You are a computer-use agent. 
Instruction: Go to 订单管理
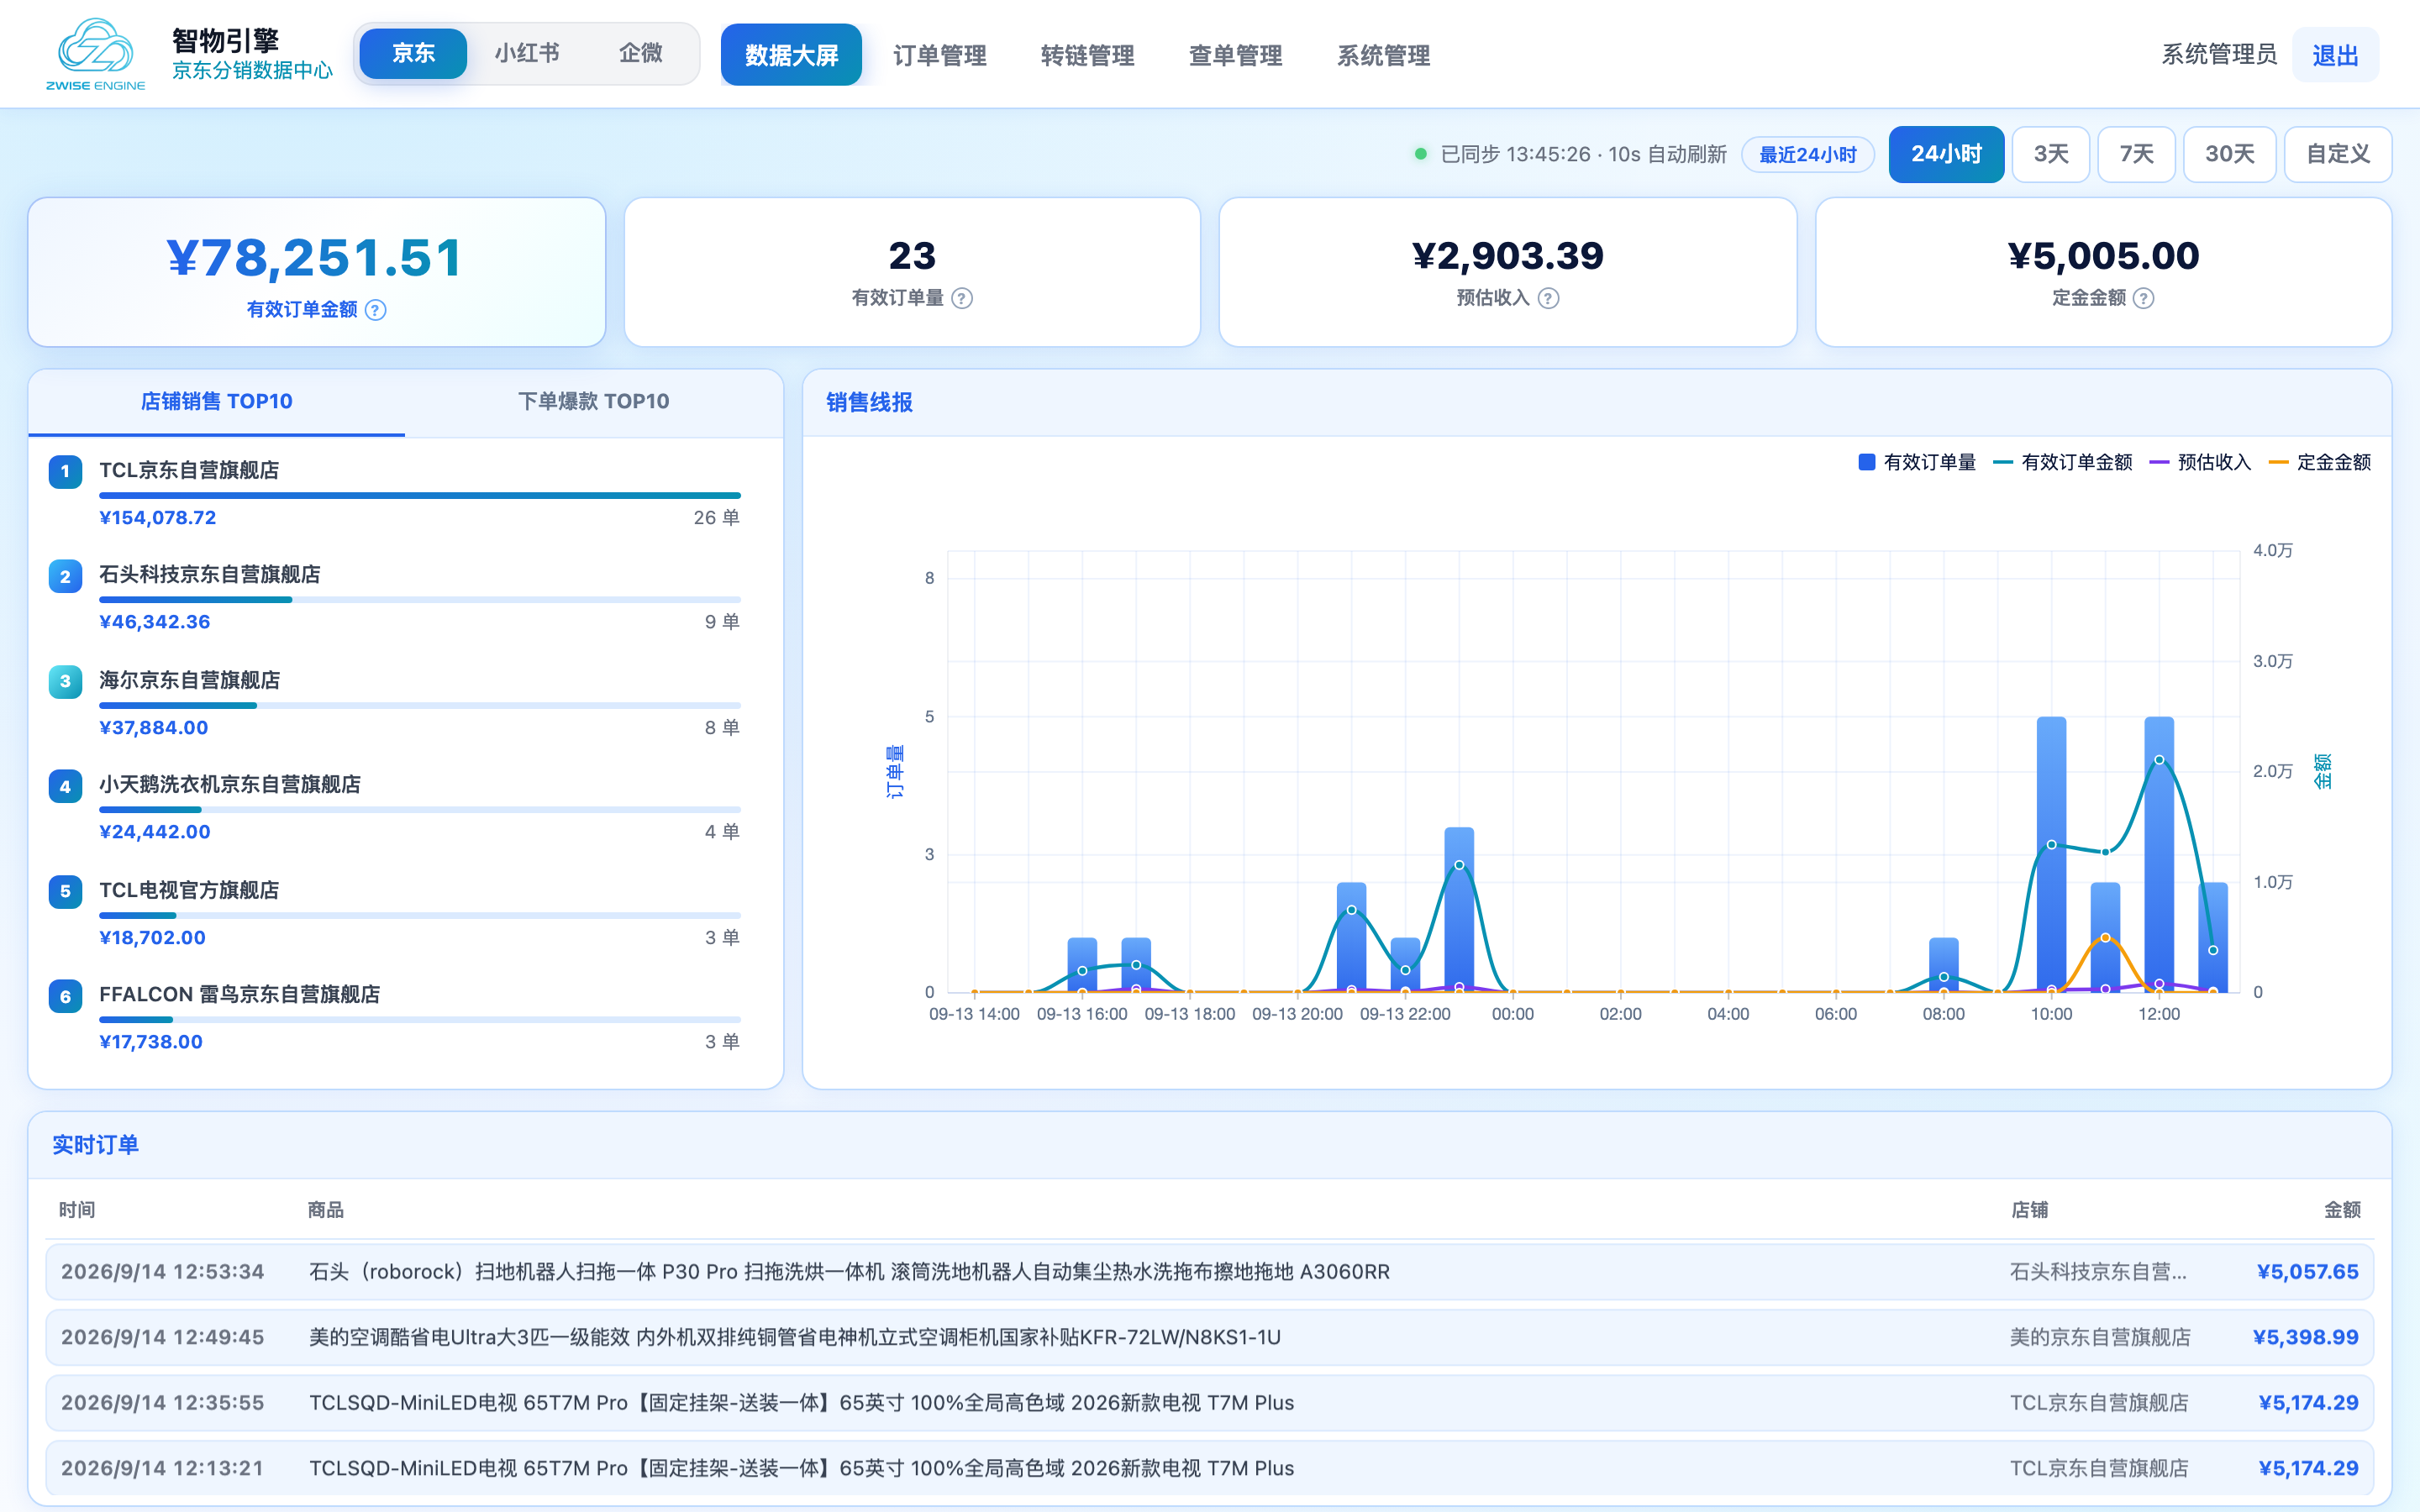tap(939, 55)
